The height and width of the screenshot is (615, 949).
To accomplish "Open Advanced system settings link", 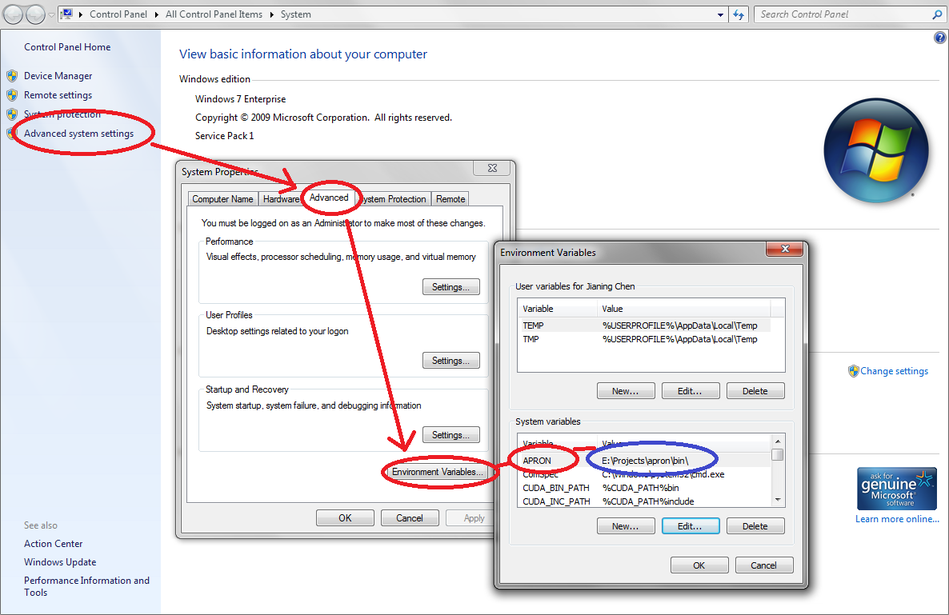I will click(79, 134).
